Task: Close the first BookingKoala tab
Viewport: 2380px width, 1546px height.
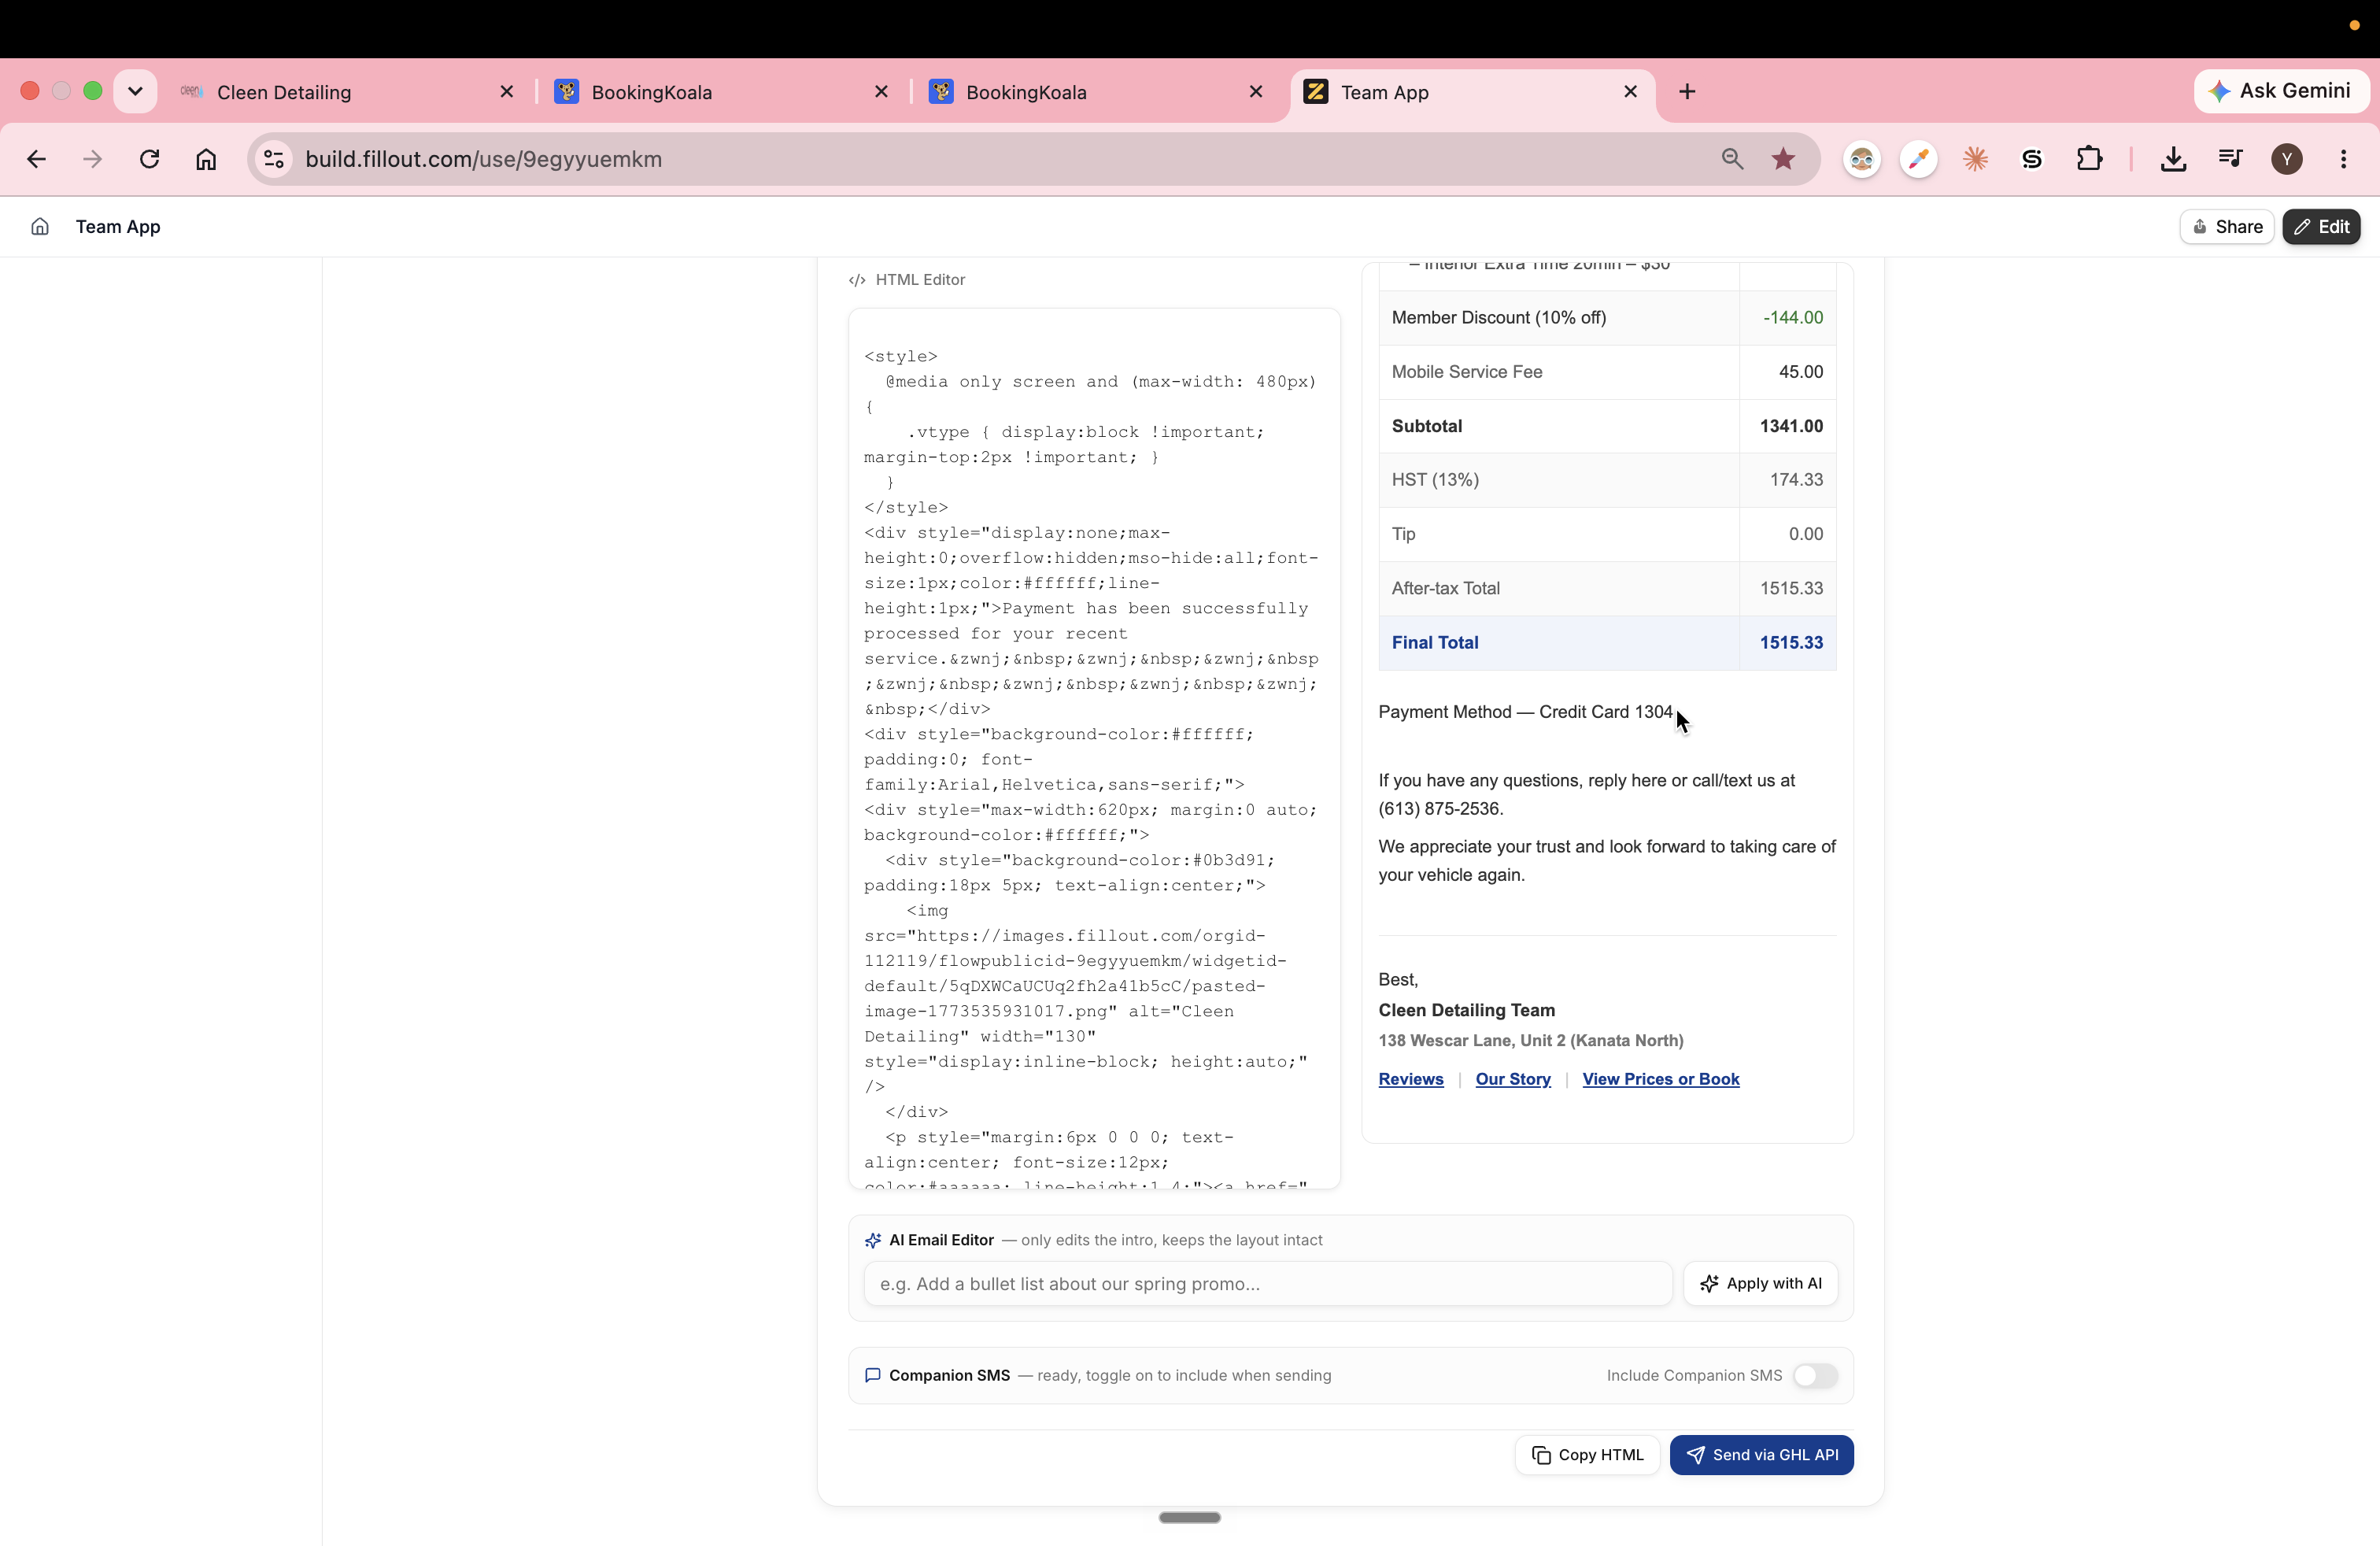Action: point(881,91)
